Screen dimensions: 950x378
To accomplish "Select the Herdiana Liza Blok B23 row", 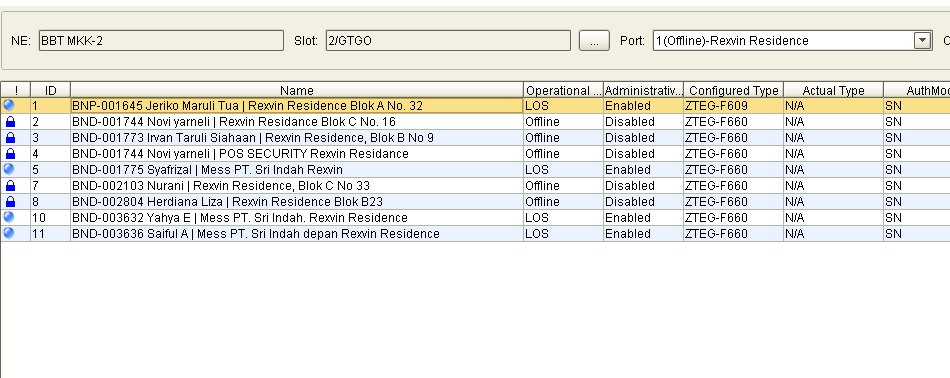I will click(475, 202).
